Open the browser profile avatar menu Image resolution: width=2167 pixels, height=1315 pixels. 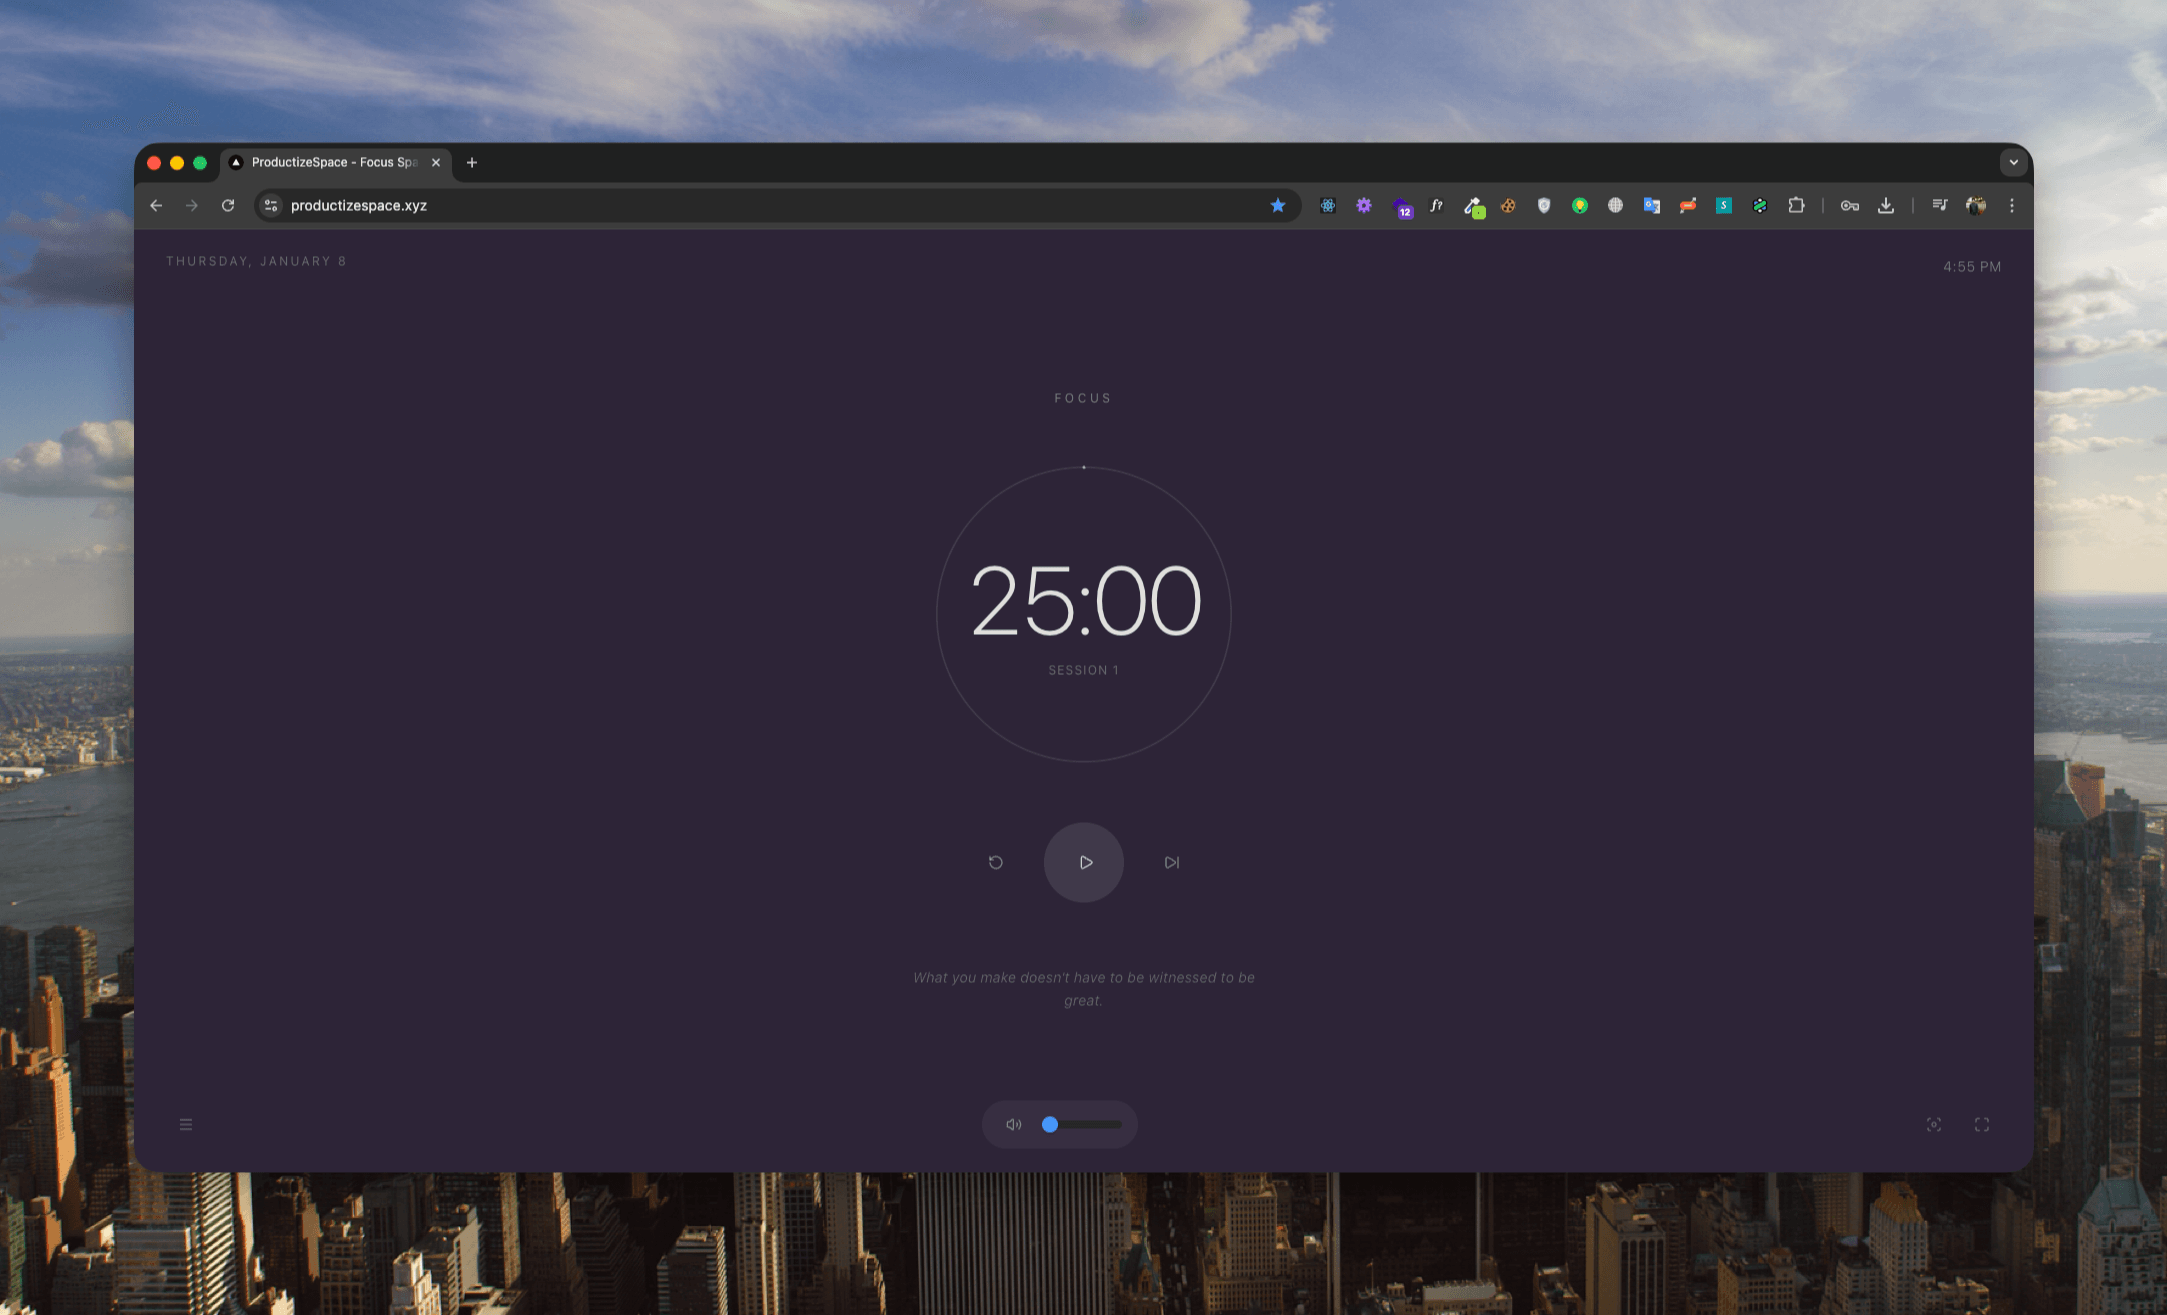click(x=1974, y=205)
